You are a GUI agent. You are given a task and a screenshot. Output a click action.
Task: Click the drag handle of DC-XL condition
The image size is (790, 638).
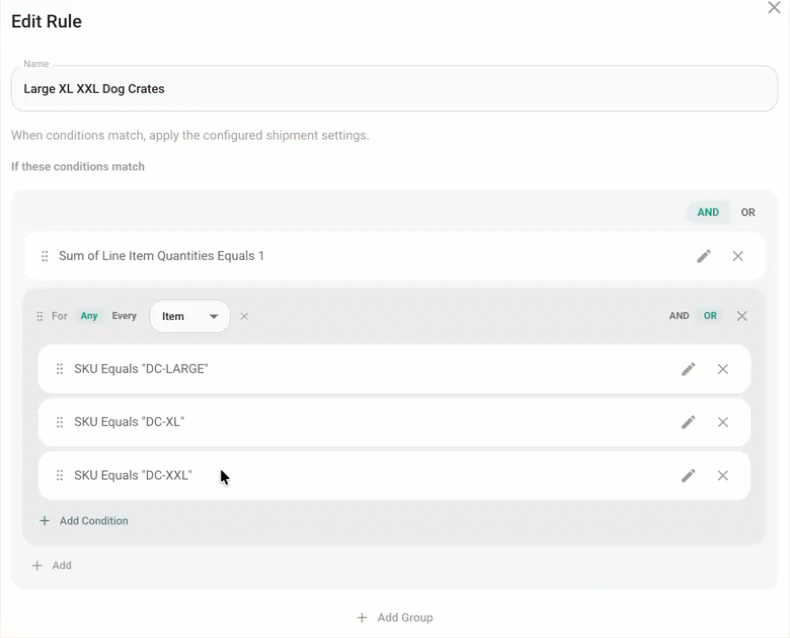(x=59, y=422)
